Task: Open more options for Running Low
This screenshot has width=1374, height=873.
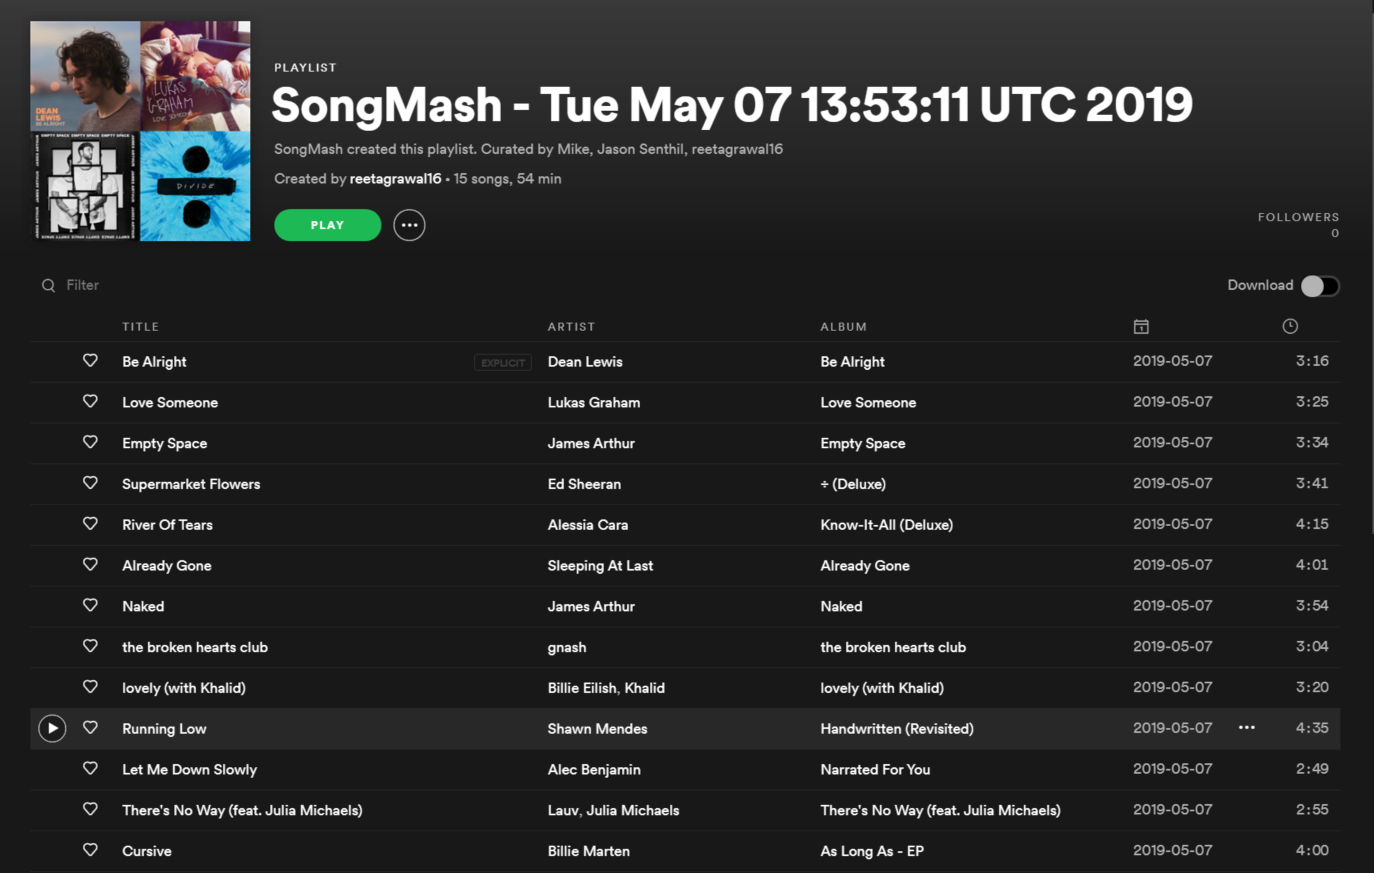Action: point(1246,728)
